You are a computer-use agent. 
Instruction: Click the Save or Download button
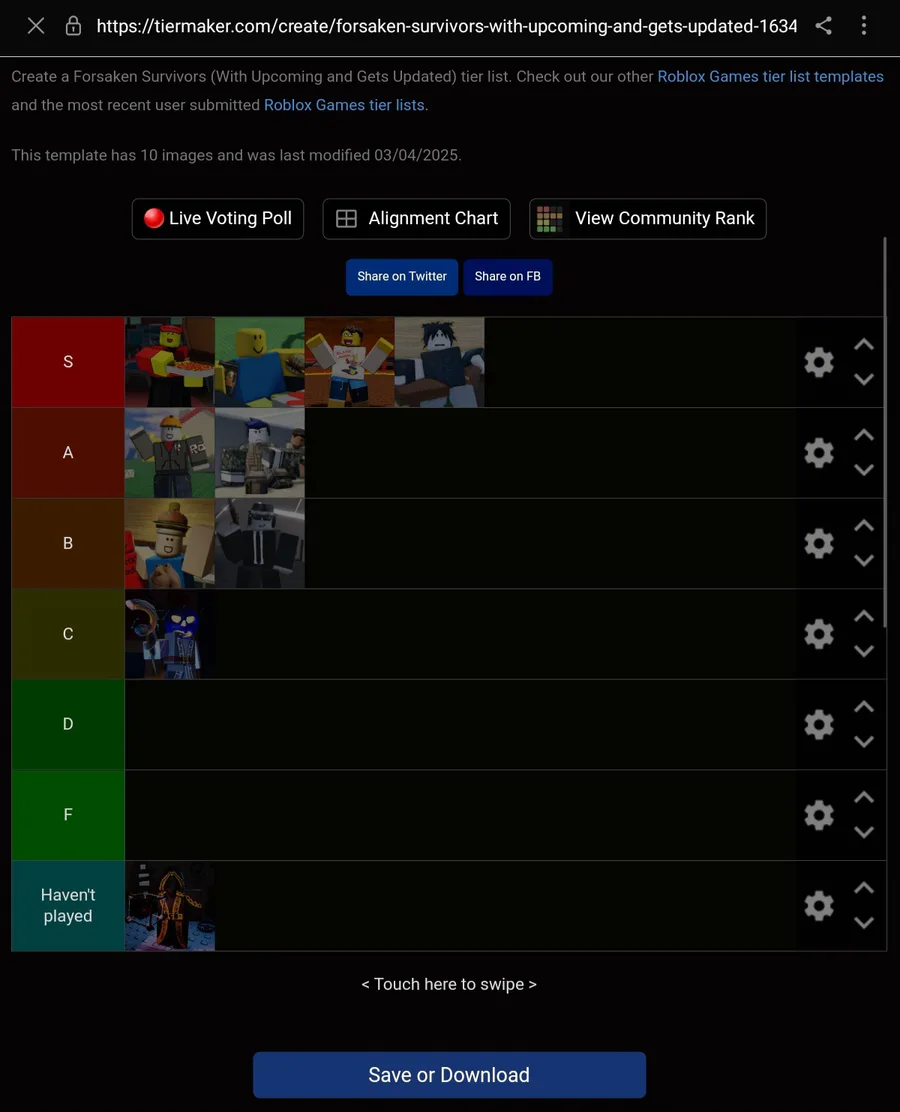pyautogui.click(x=450, y=1075)
